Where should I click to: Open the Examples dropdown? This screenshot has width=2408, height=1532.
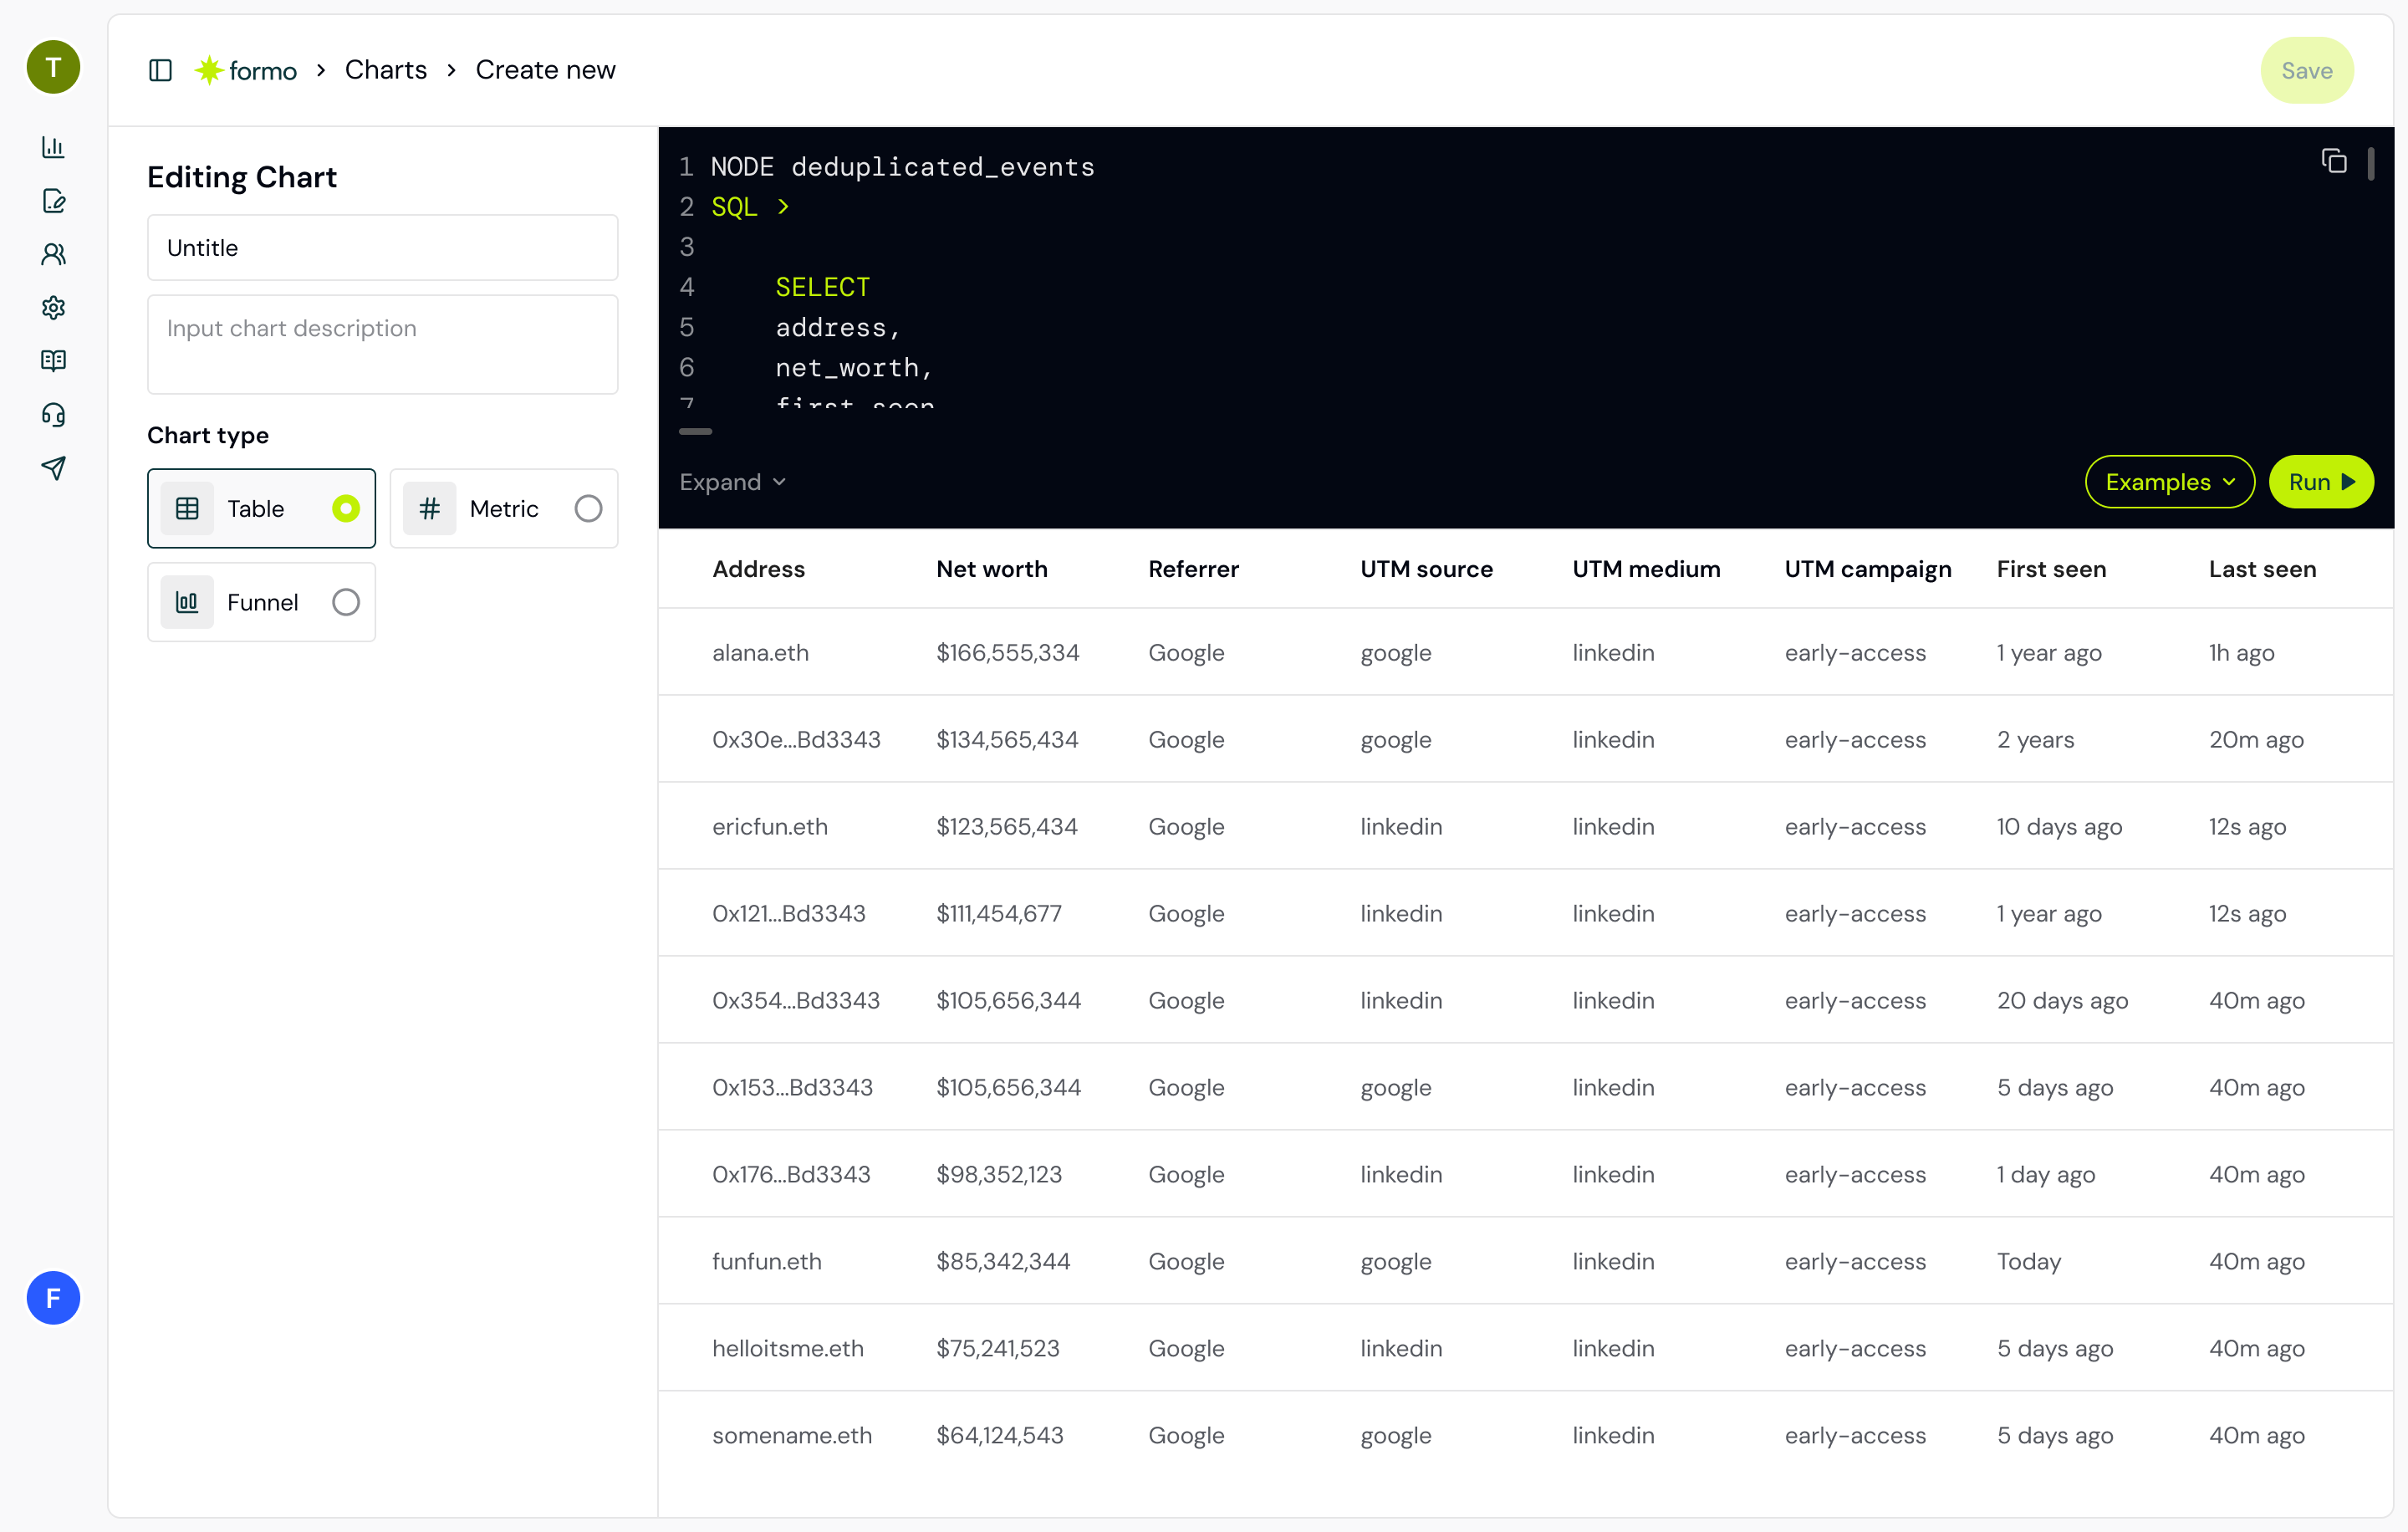click(2169, 482)
